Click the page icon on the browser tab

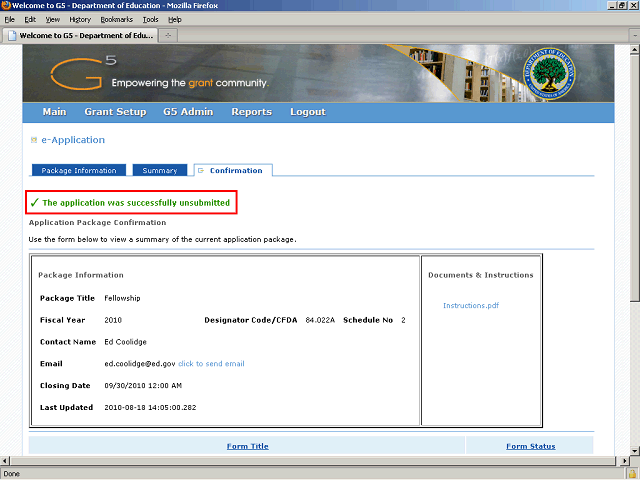pyautogui.click(x=12, y=36)
